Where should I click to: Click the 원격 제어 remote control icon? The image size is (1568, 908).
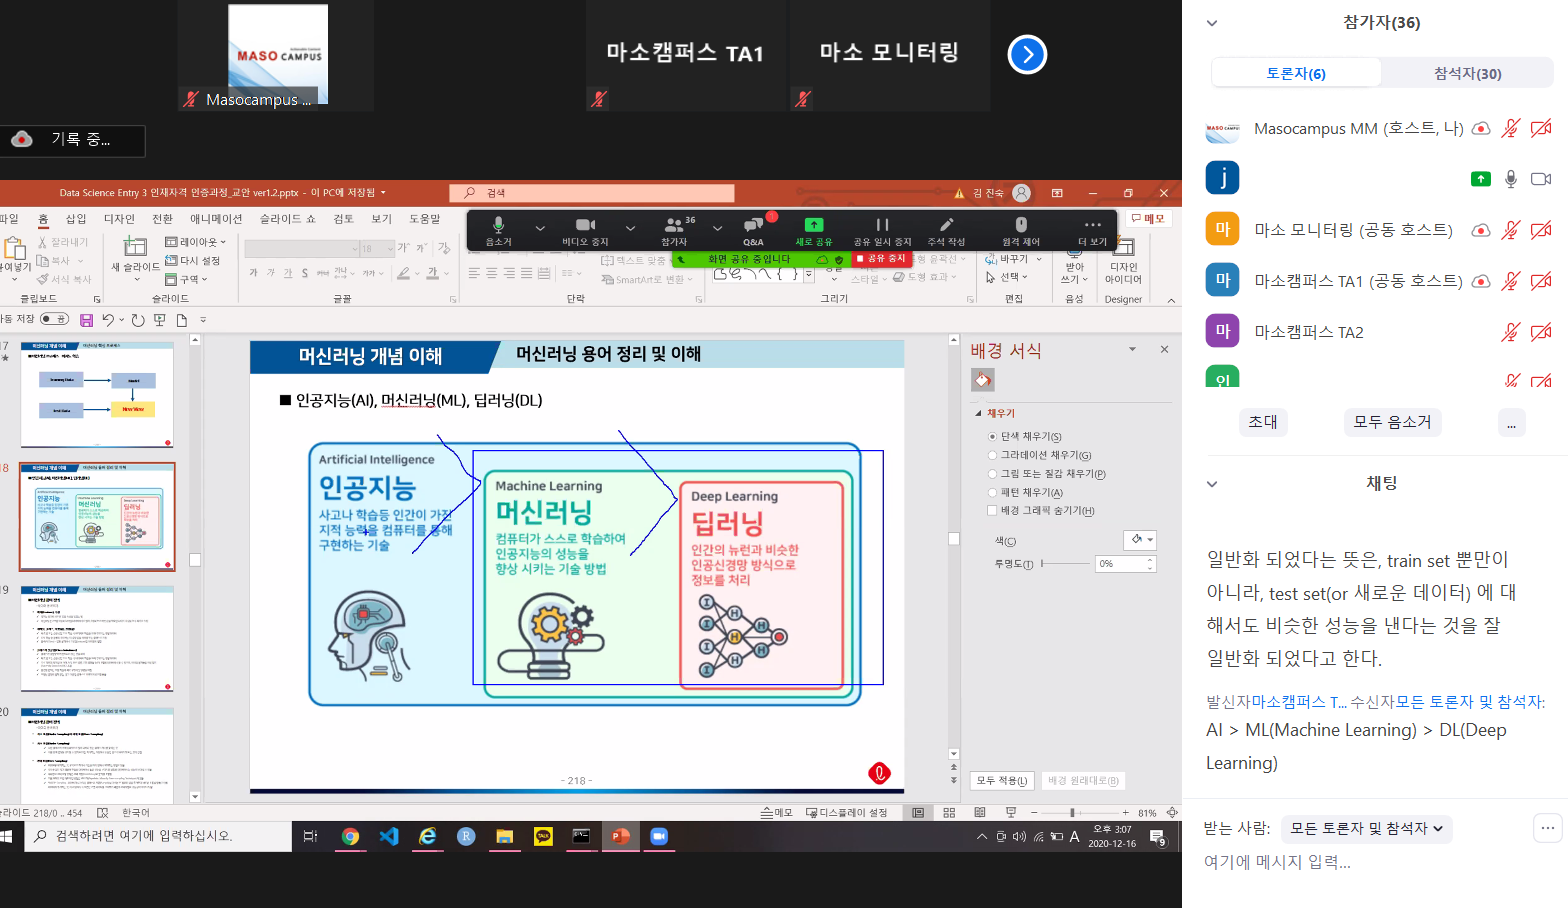click(1020, 226)
